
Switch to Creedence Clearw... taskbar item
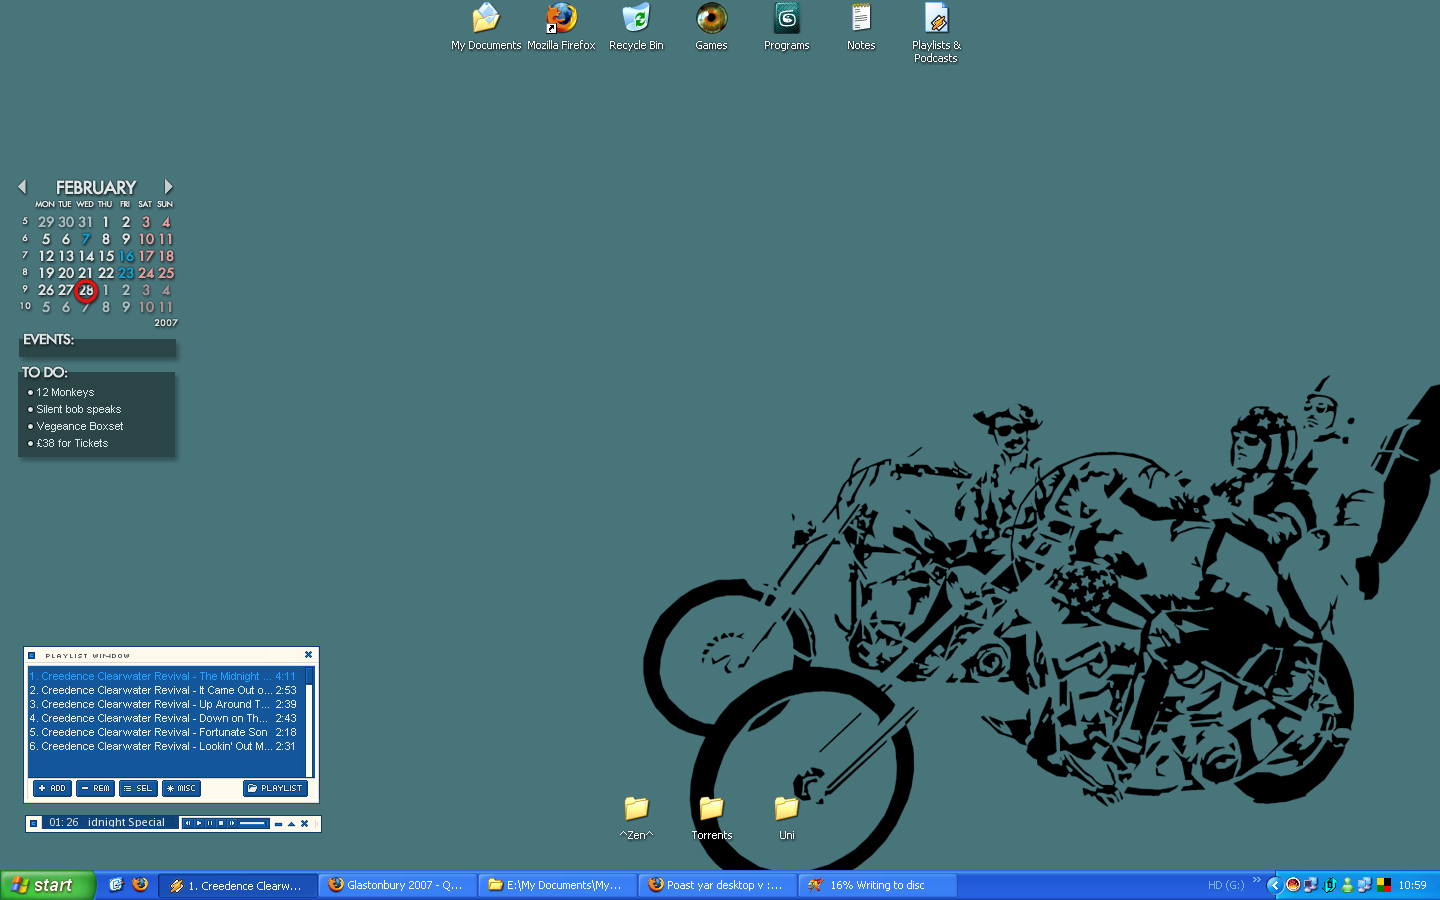[x=238, y=885]
